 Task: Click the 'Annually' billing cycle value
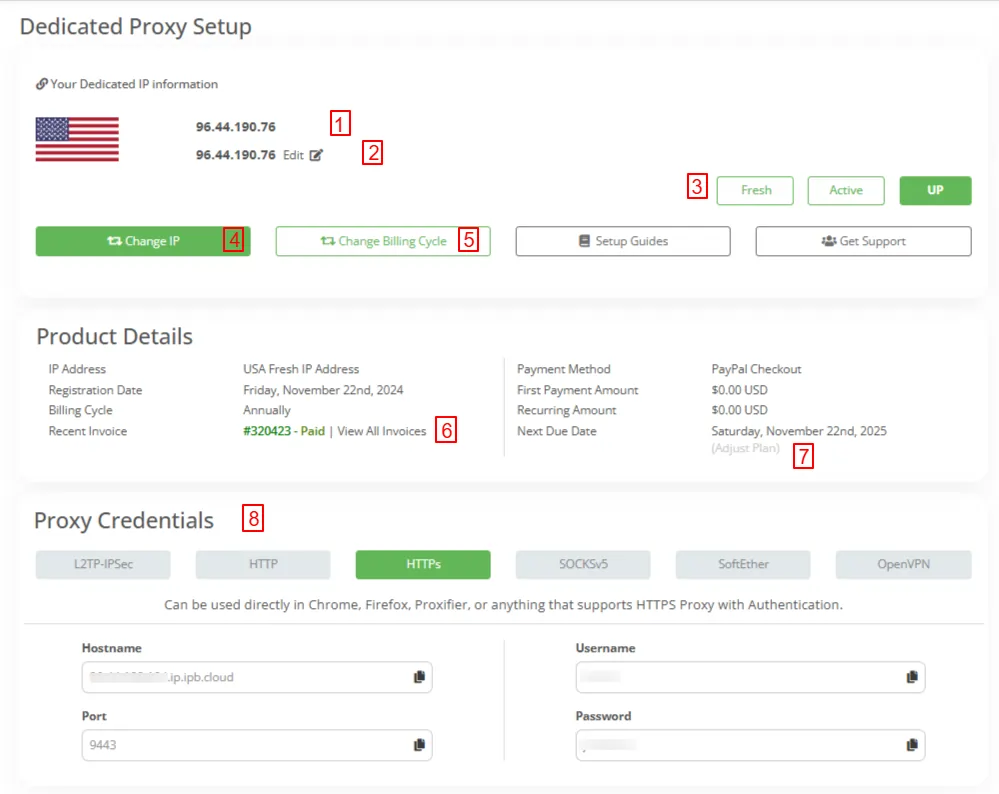pyautogui.click(x=267, y=410)
